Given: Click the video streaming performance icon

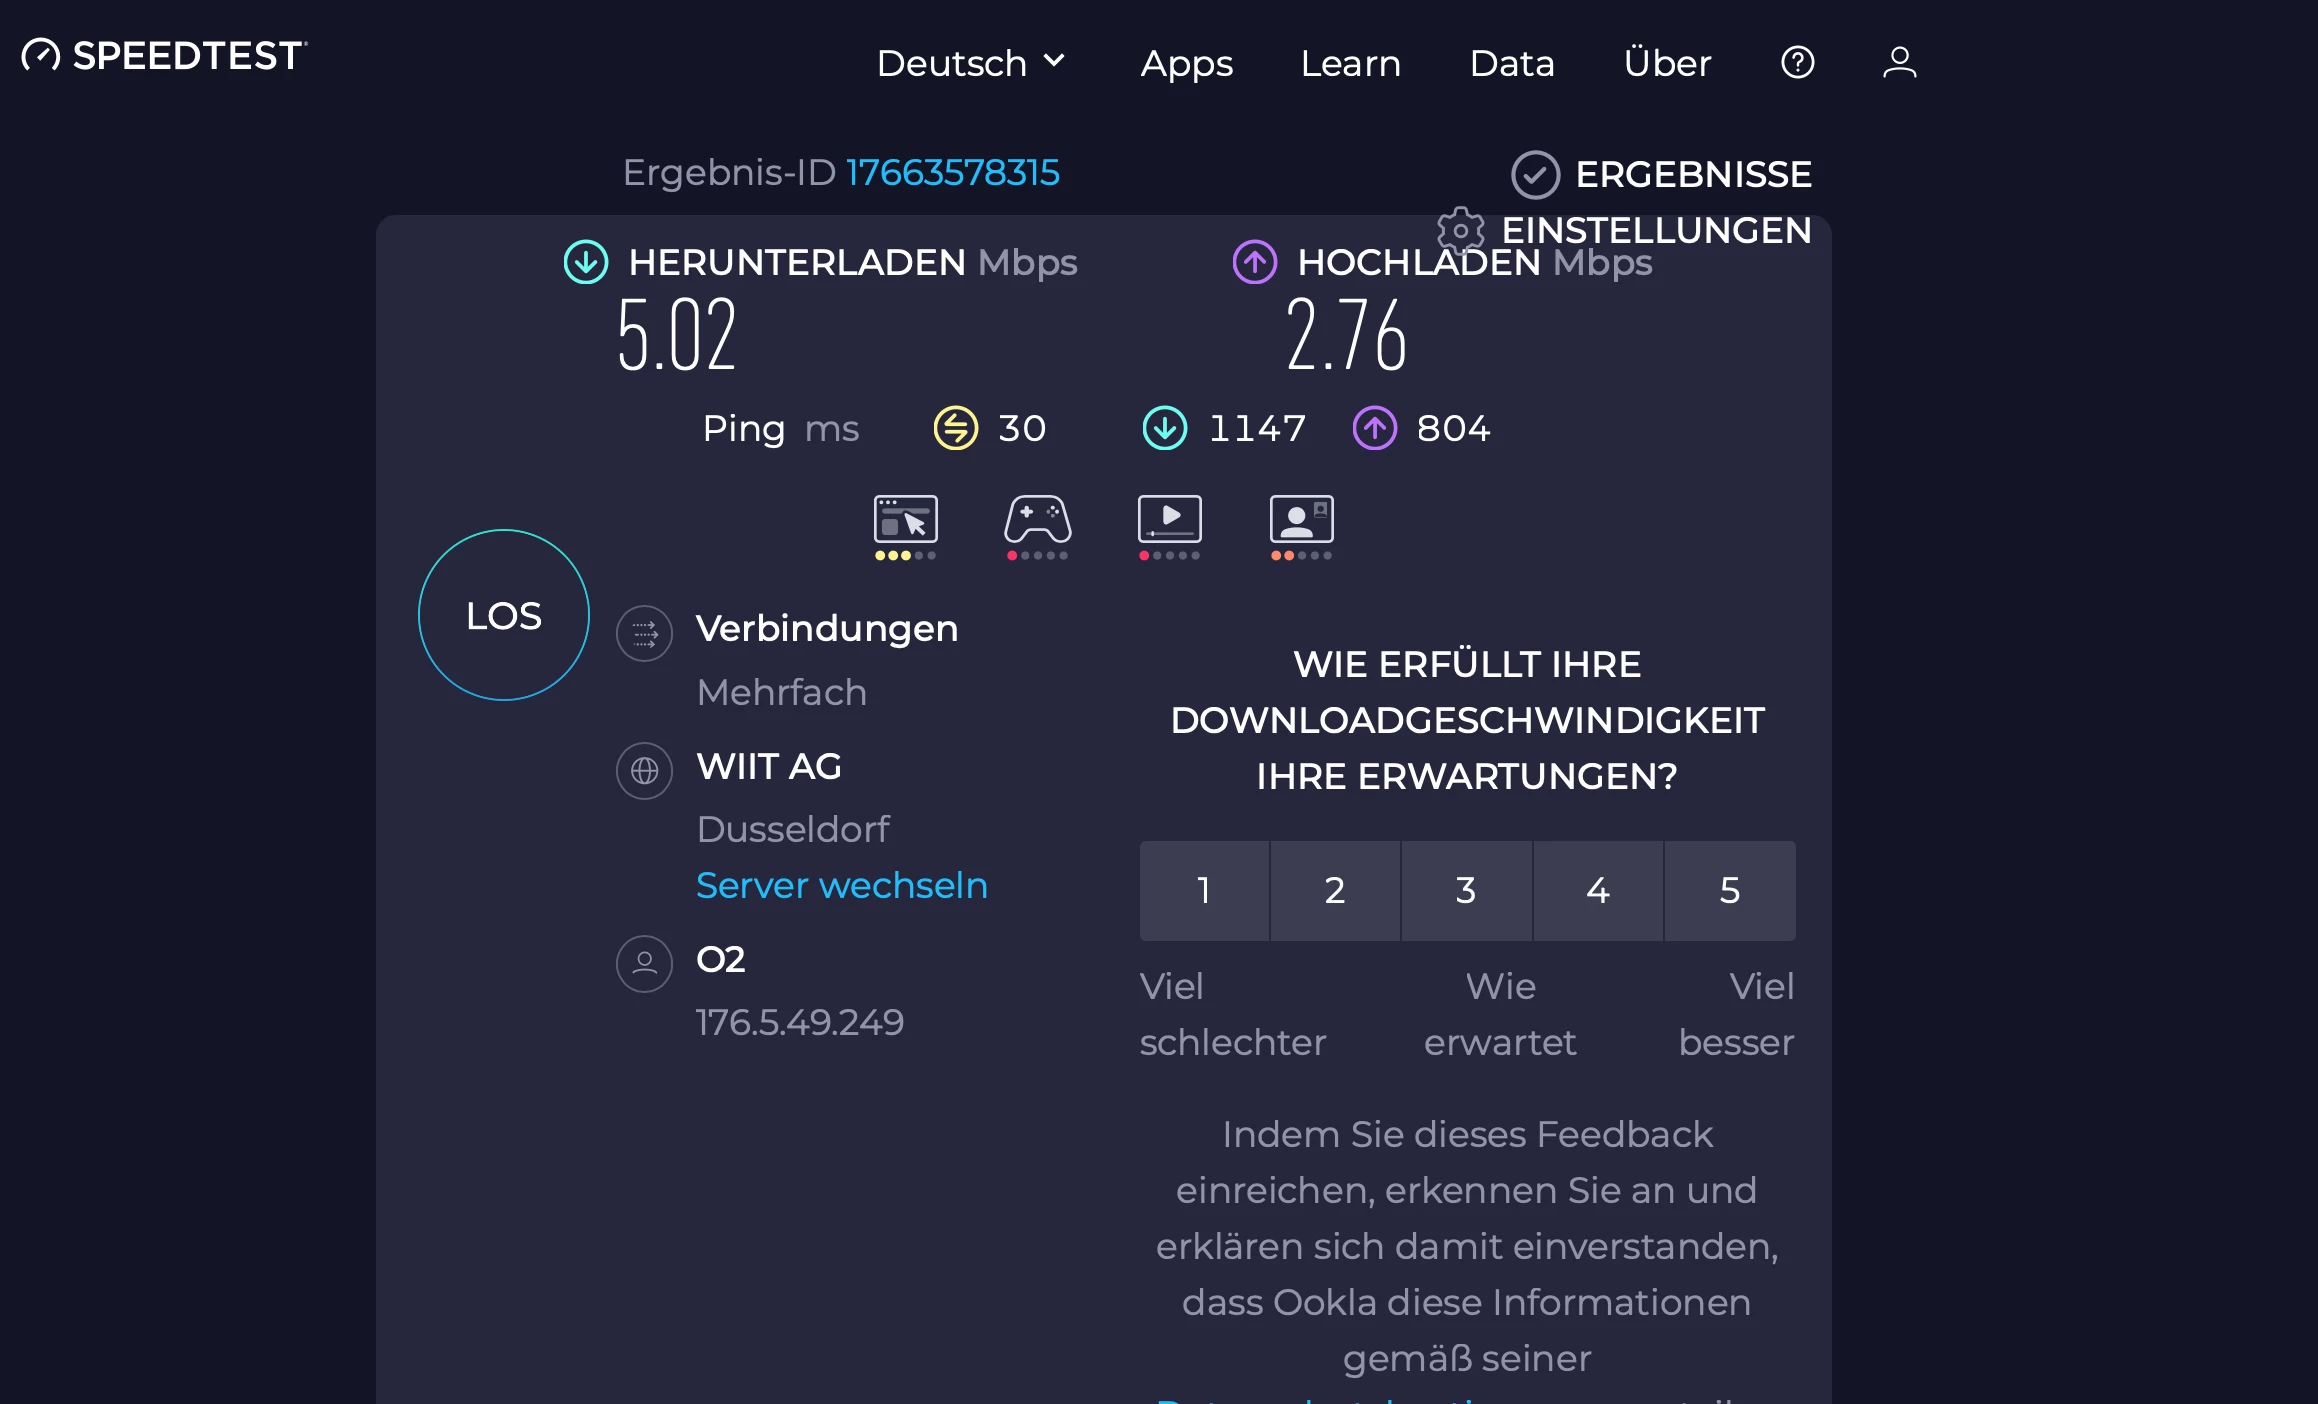Looking at the screenshot, I should point(1169,520).
